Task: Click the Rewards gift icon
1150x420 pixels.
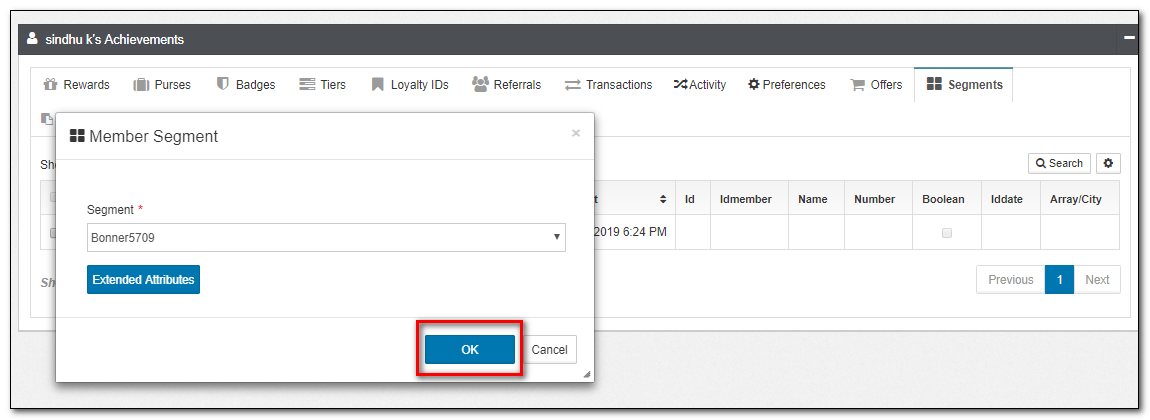Action: [x=50, y=85]
